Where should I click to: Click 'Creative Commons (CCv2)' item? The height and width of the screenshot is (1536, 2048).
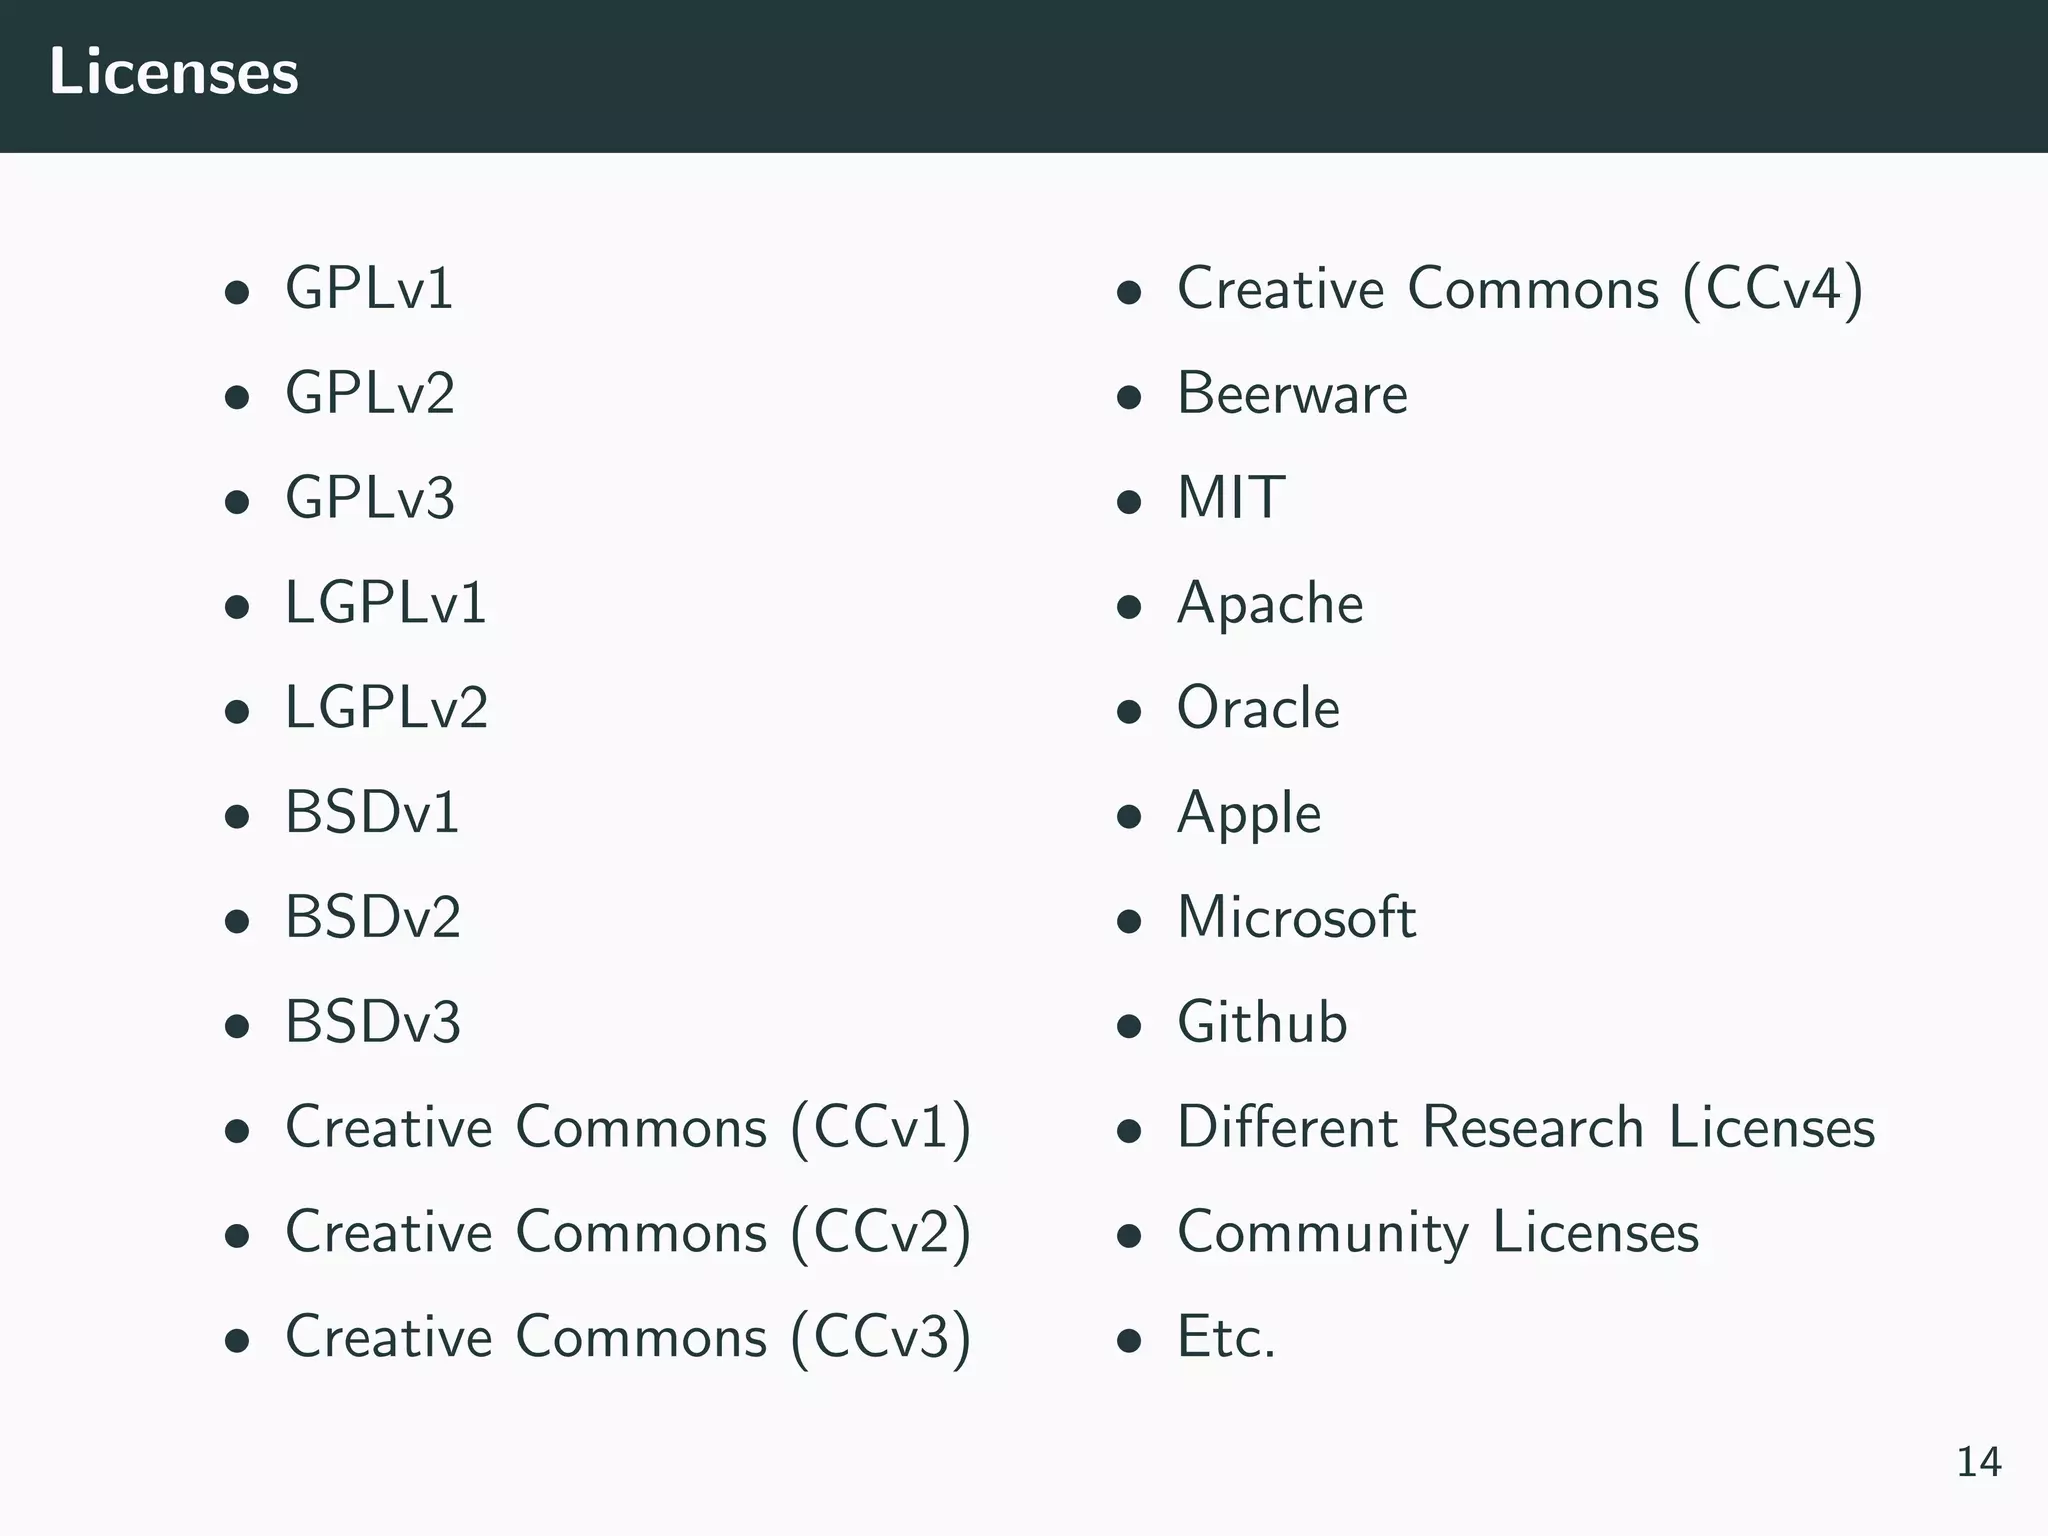[x=628, y=1232]
